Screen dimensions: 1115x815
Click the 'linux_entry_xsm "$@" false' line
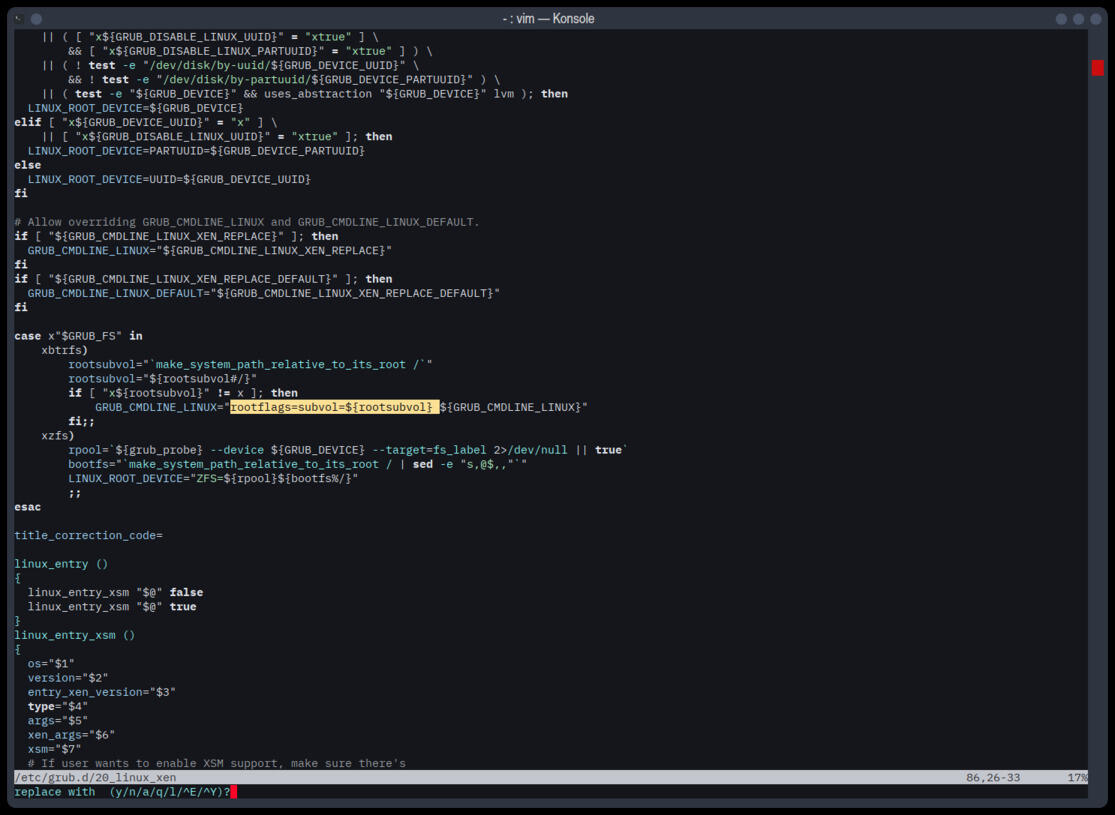pos(115,592)
